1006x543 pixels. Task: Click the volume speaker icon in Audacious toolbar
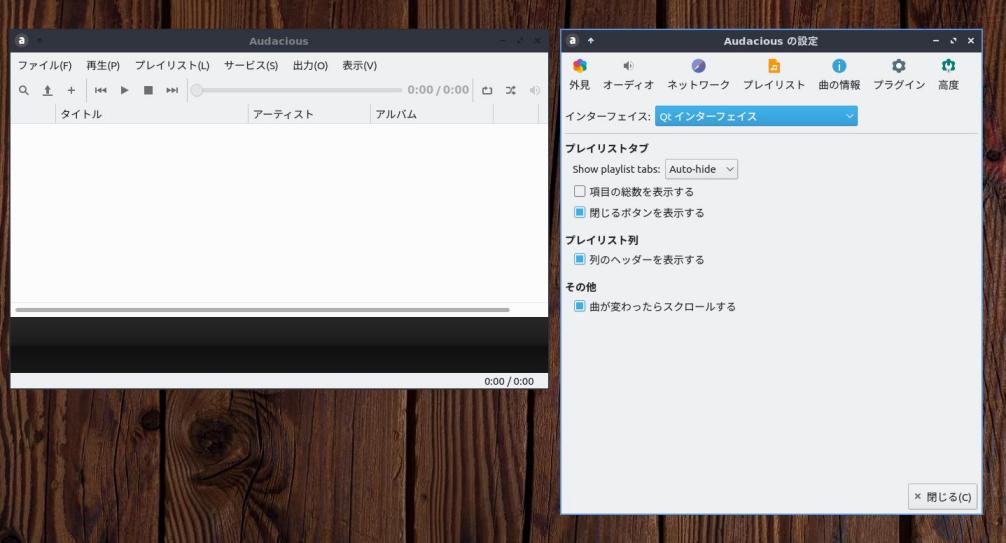534,90
